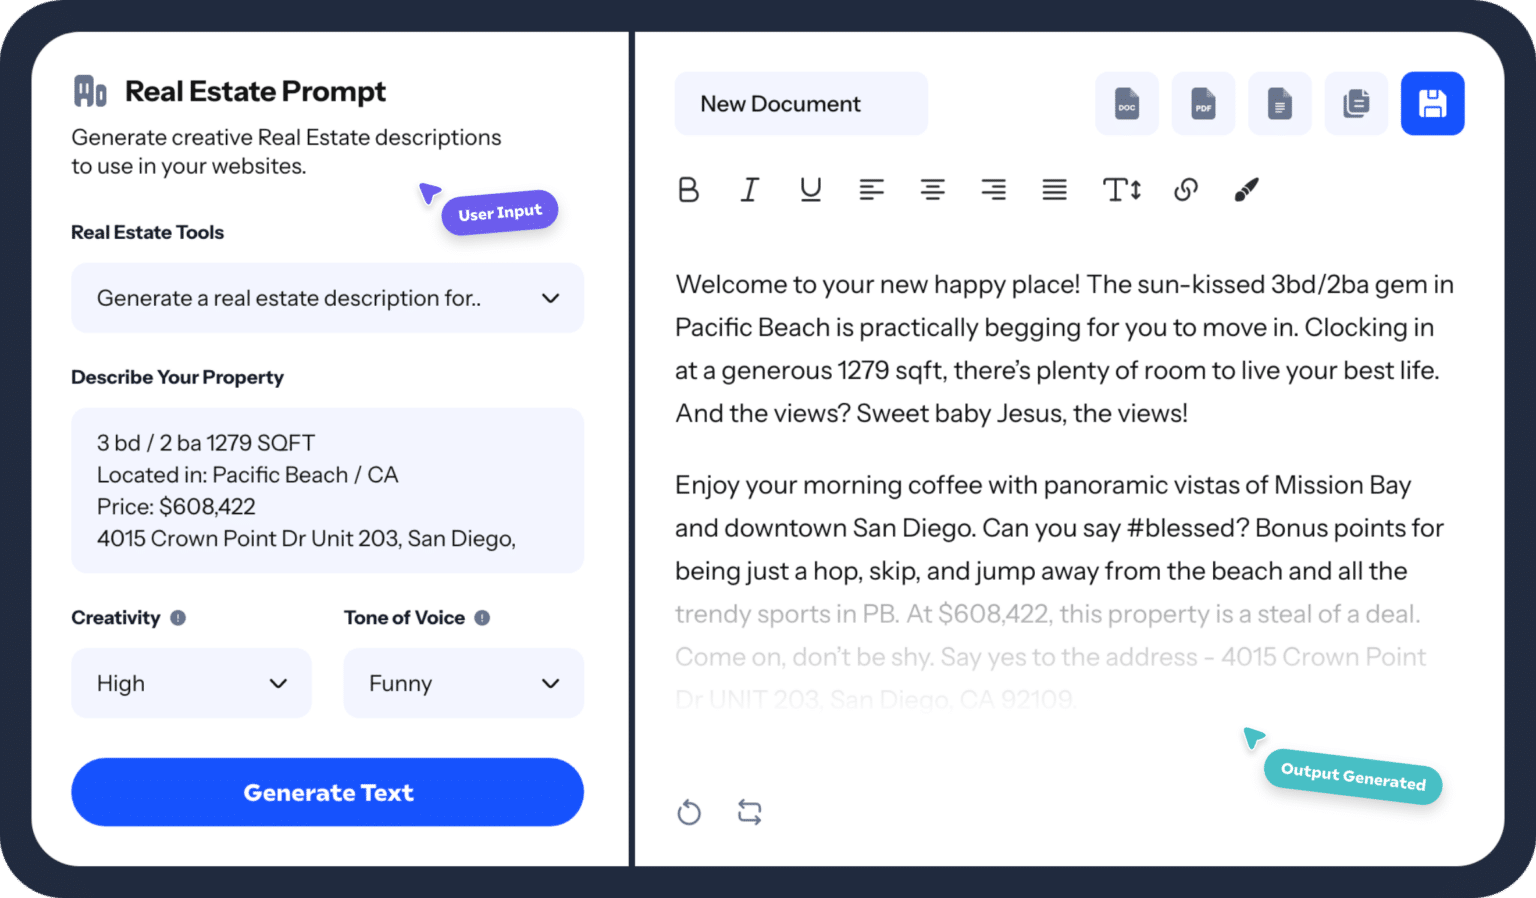Save document with the floppy disk icon
This screenshot has height=898, width=1536.
click(1432, 103)
